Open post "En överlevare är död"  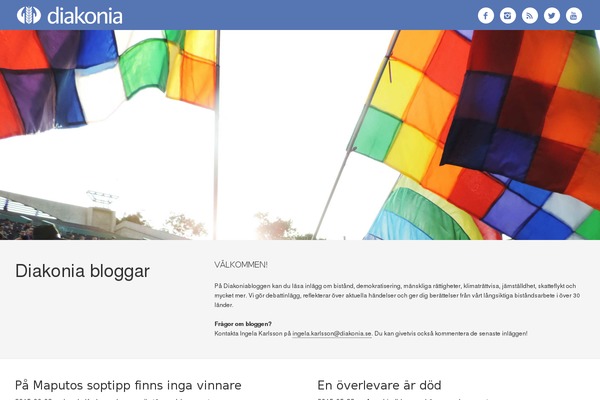tap(379, 385)
